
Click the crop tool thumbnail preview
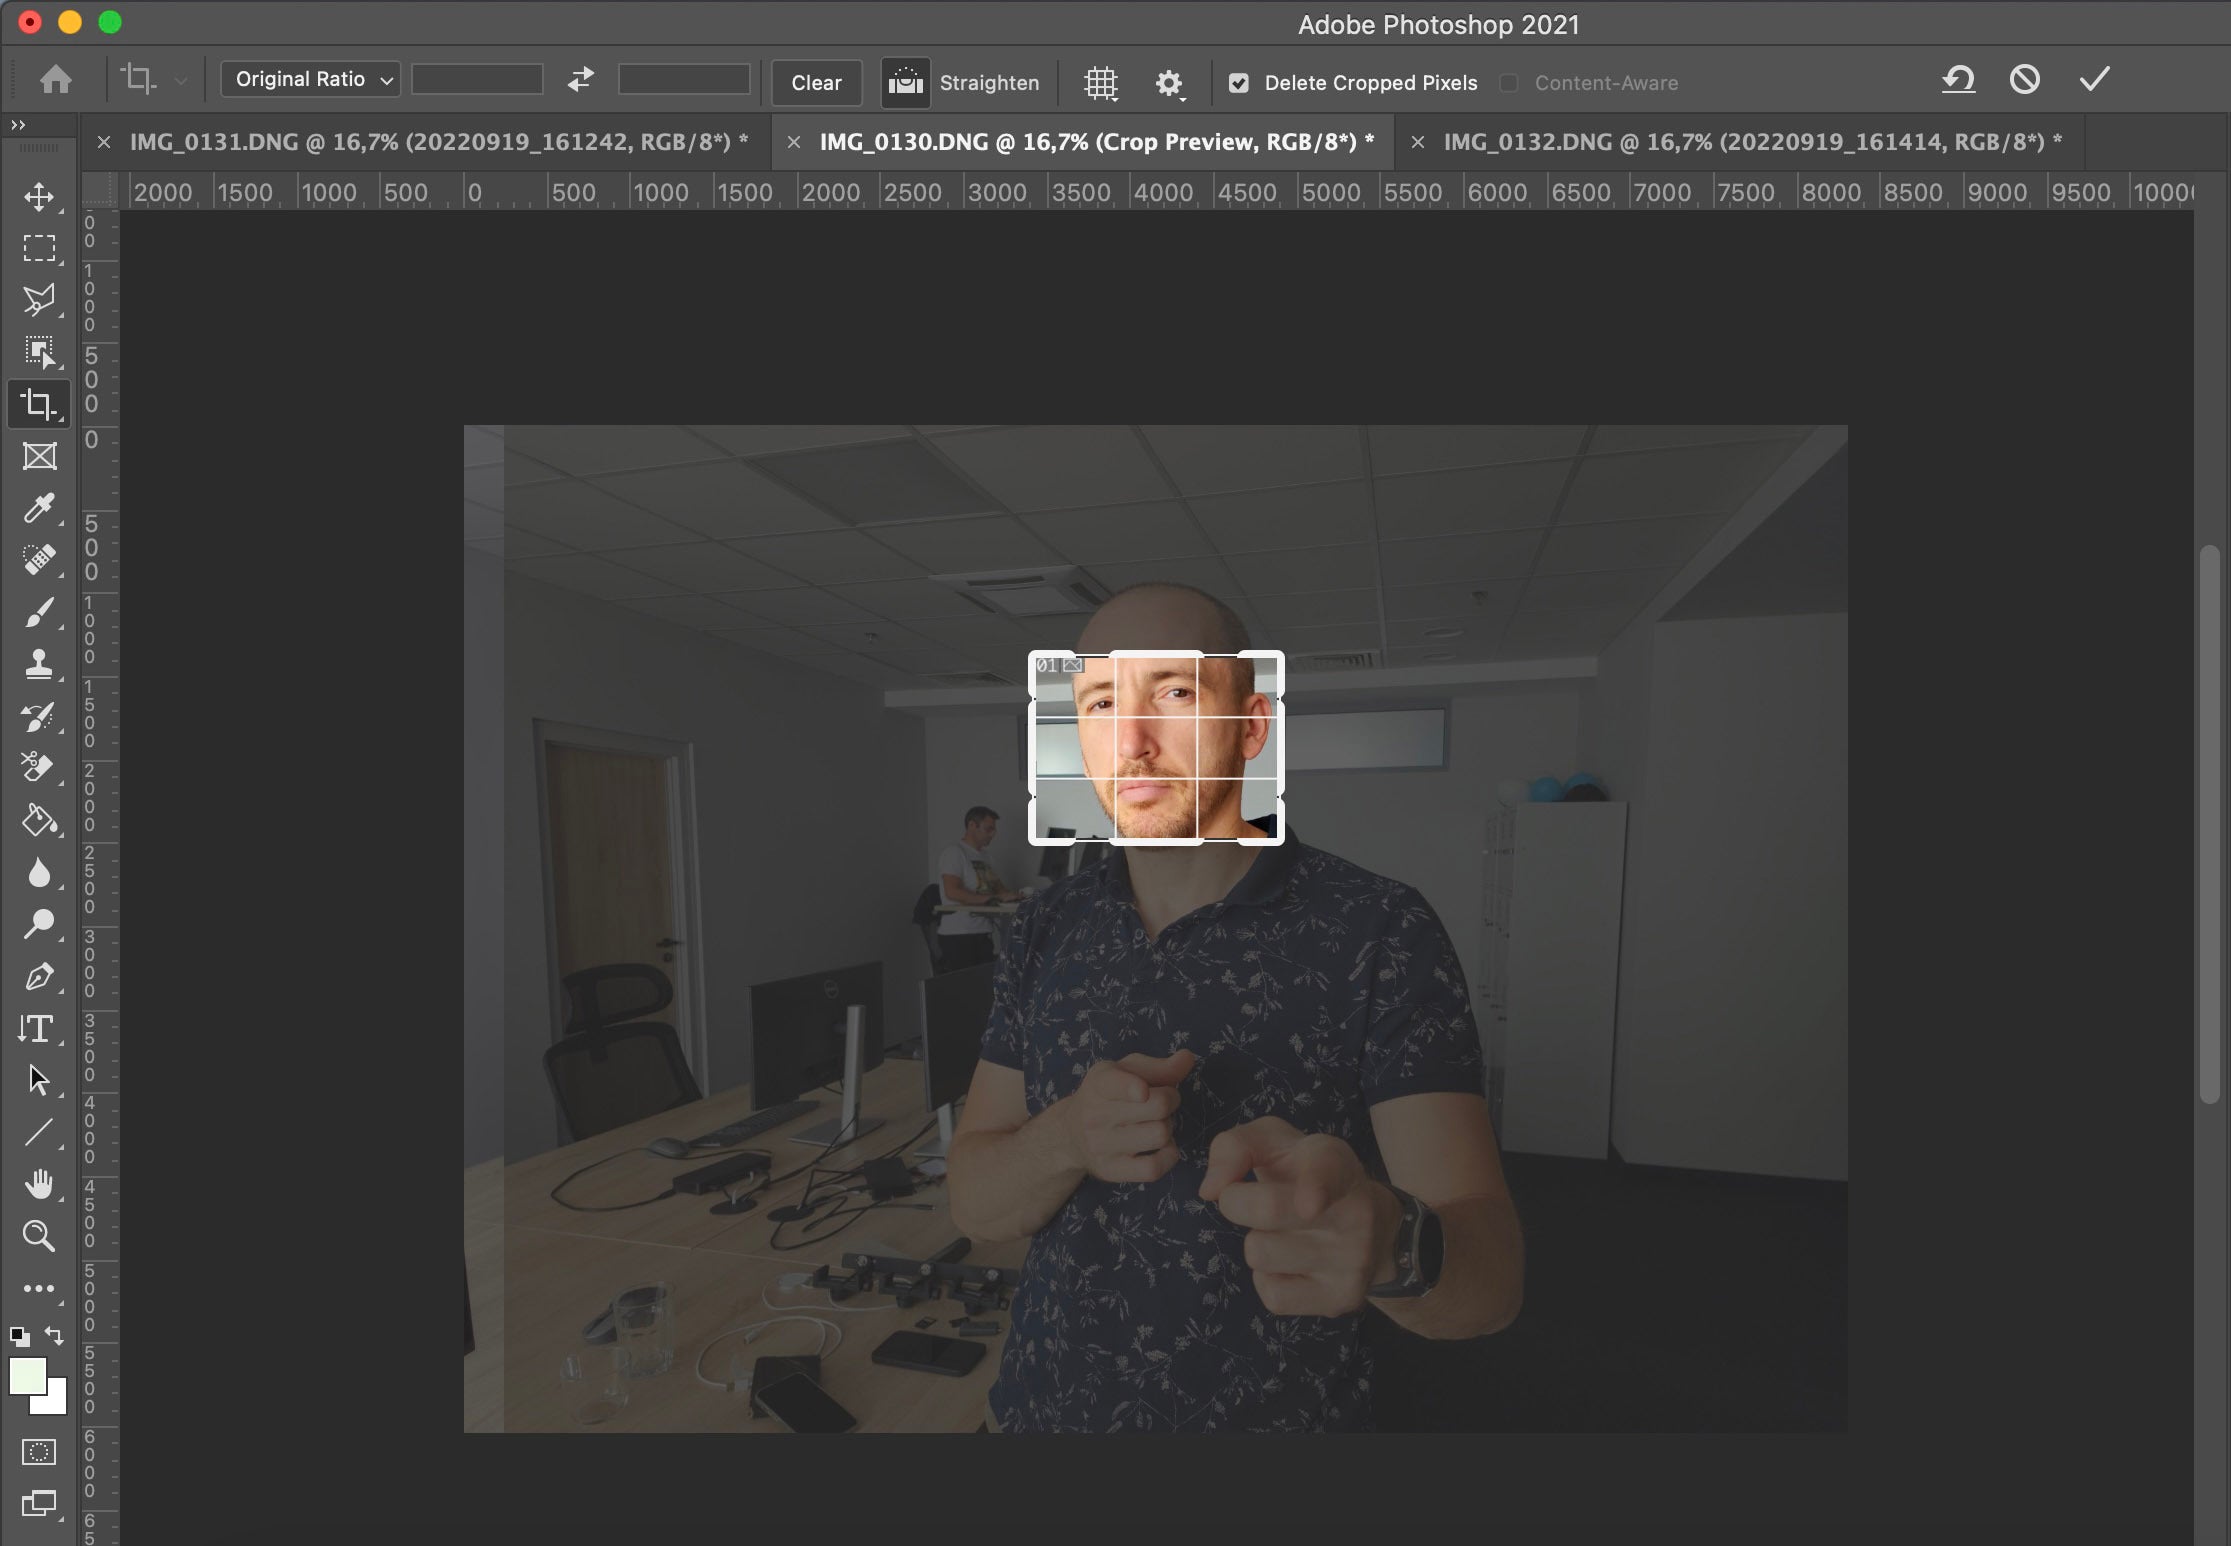click(x=1077, y=665)
